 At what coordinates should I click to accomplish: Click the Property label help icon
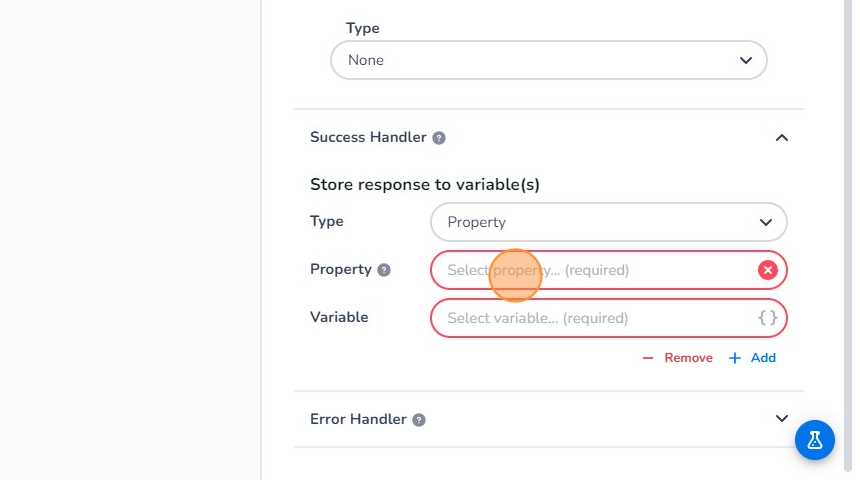(x=384, y=270)
